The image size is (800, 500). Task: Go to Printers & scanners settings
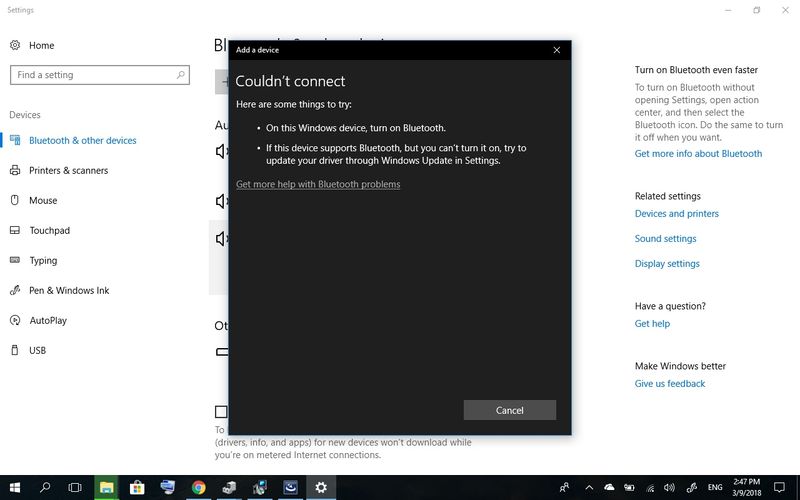tap(68, 170)
